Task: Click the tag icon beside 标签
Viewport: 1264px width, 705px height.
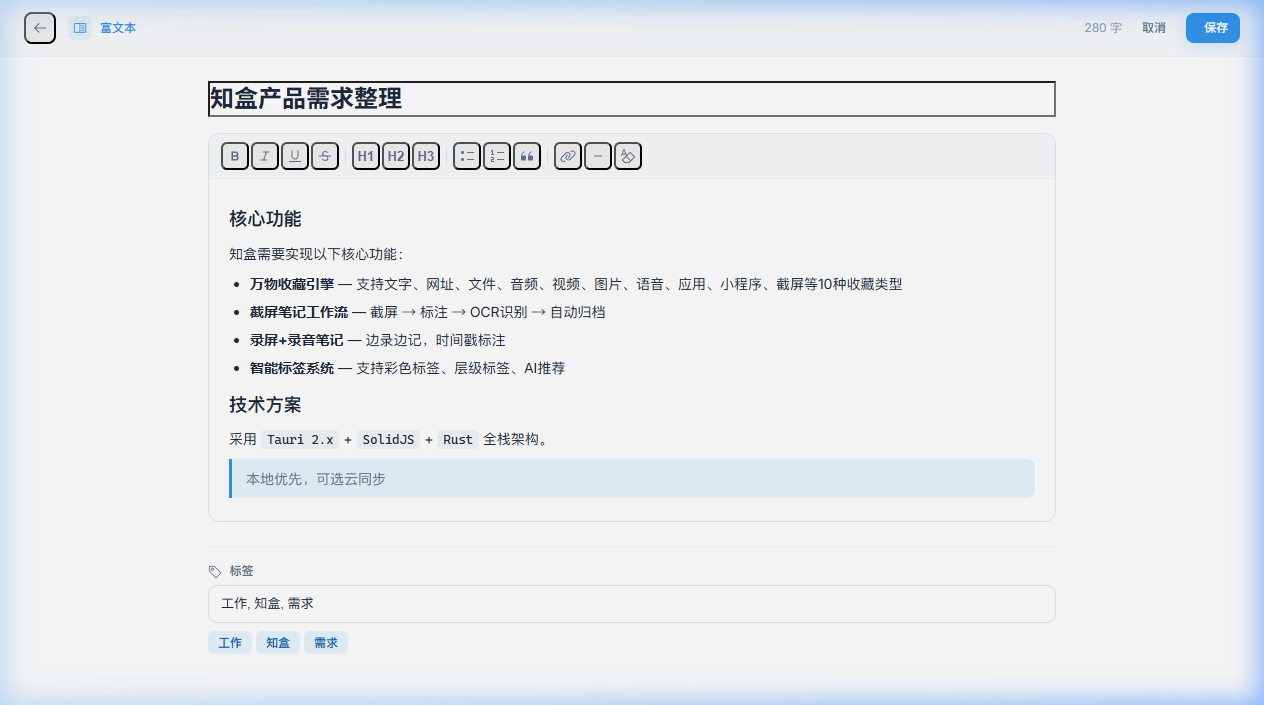Action: tap(215, 571)
